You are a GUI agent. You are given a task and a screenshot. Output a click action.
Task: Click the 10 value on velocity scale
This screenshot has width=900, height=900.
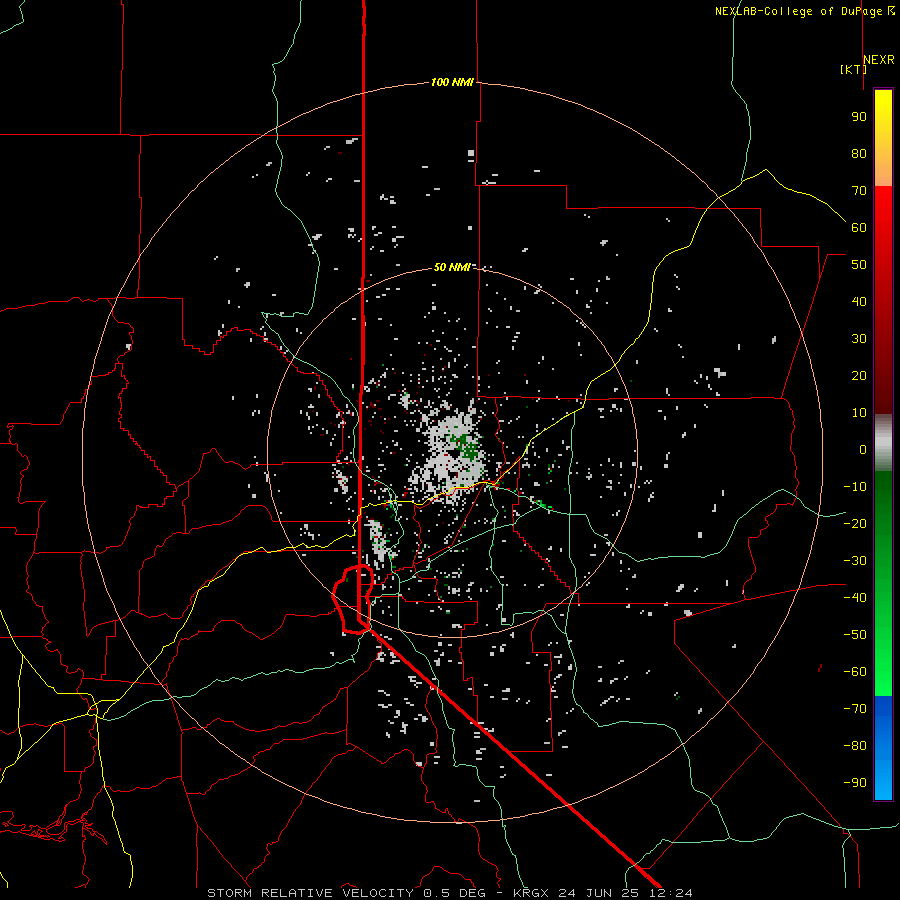click(859, 413)
